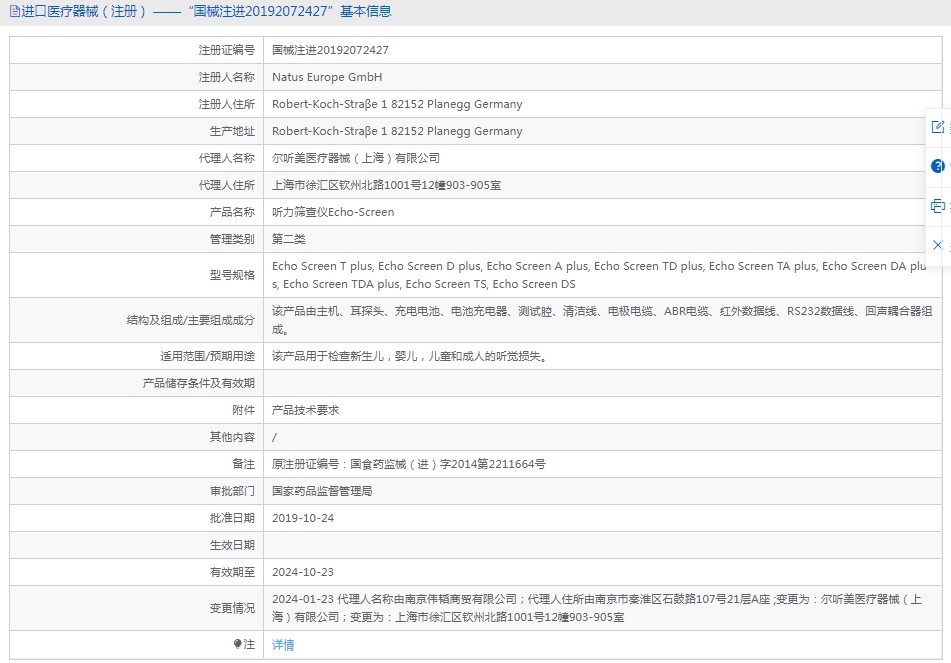This screenshot has height=663, width=951.
Task: Open the 详情 details link
Action: pyautogui.click(x=283, y=645)
